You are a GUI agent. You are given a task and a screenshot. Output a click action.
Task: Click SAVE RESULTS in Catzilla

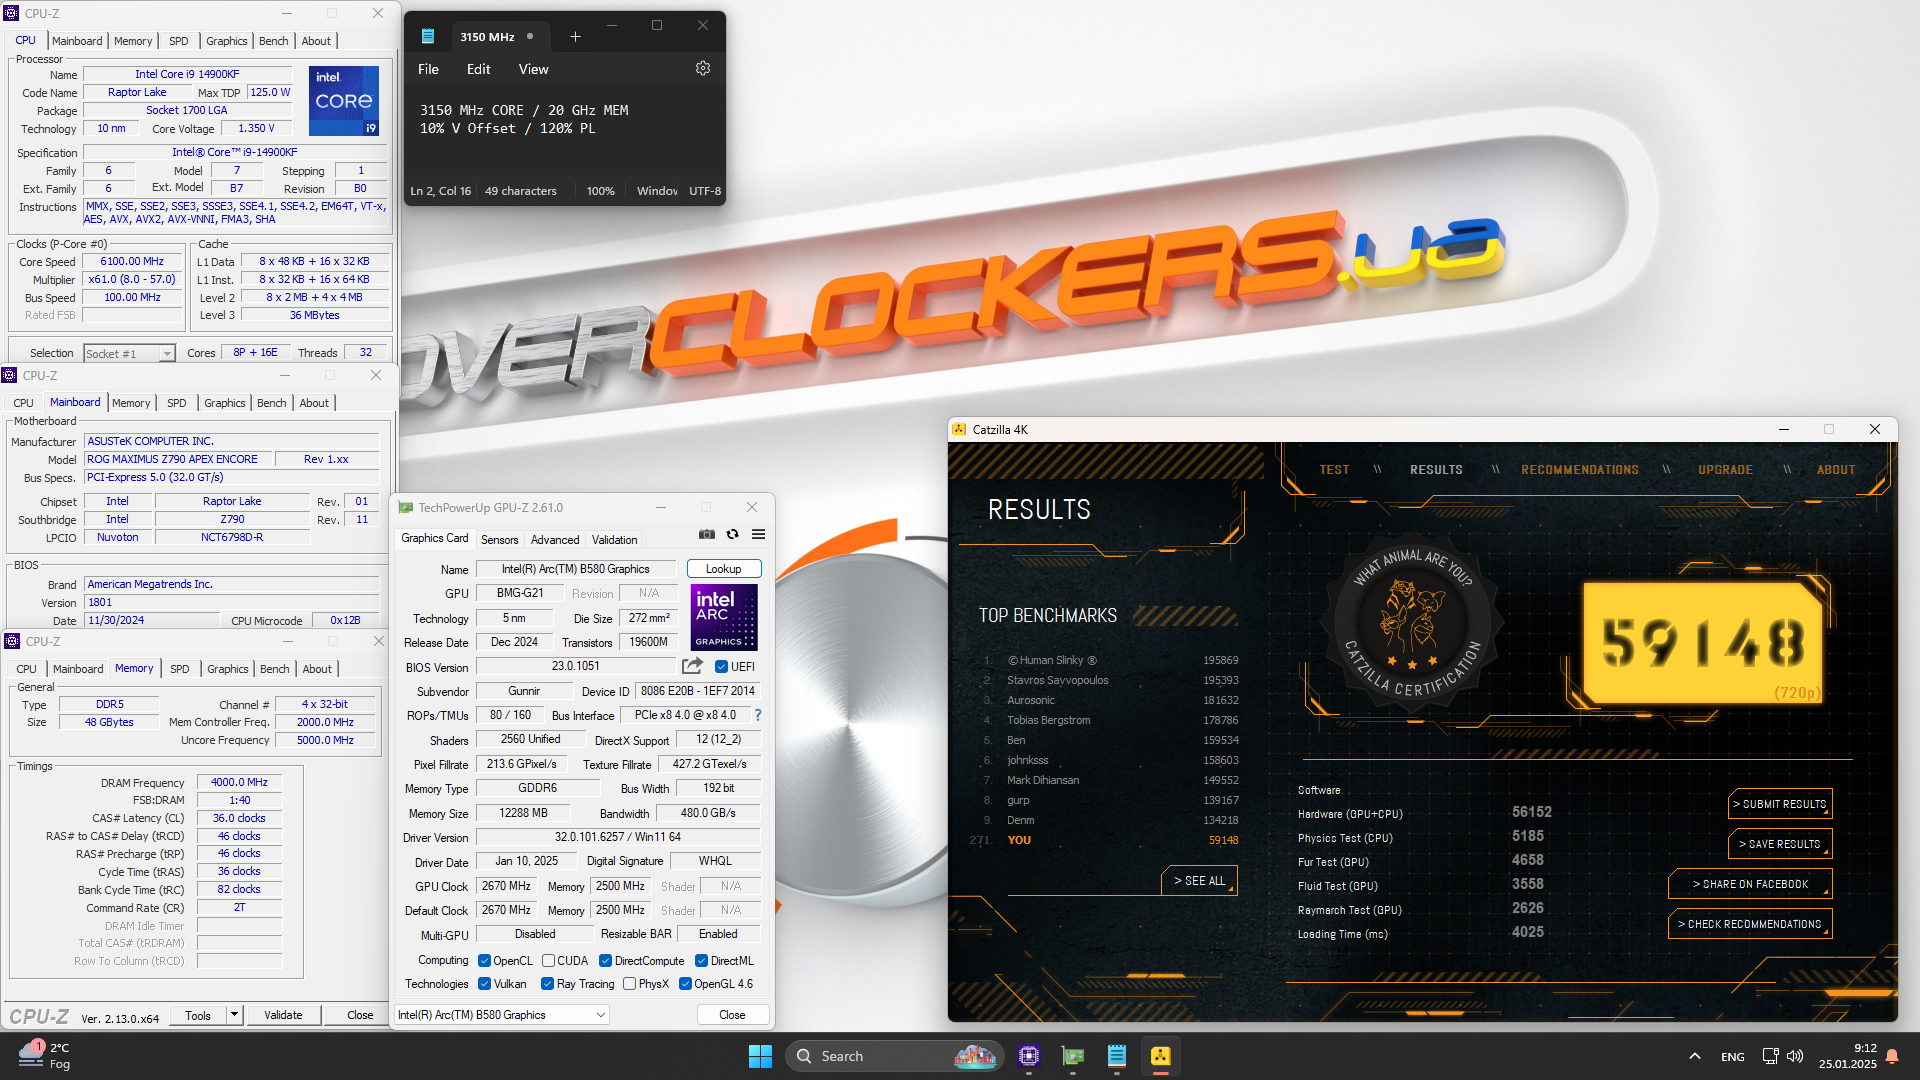coord(1780,844)
